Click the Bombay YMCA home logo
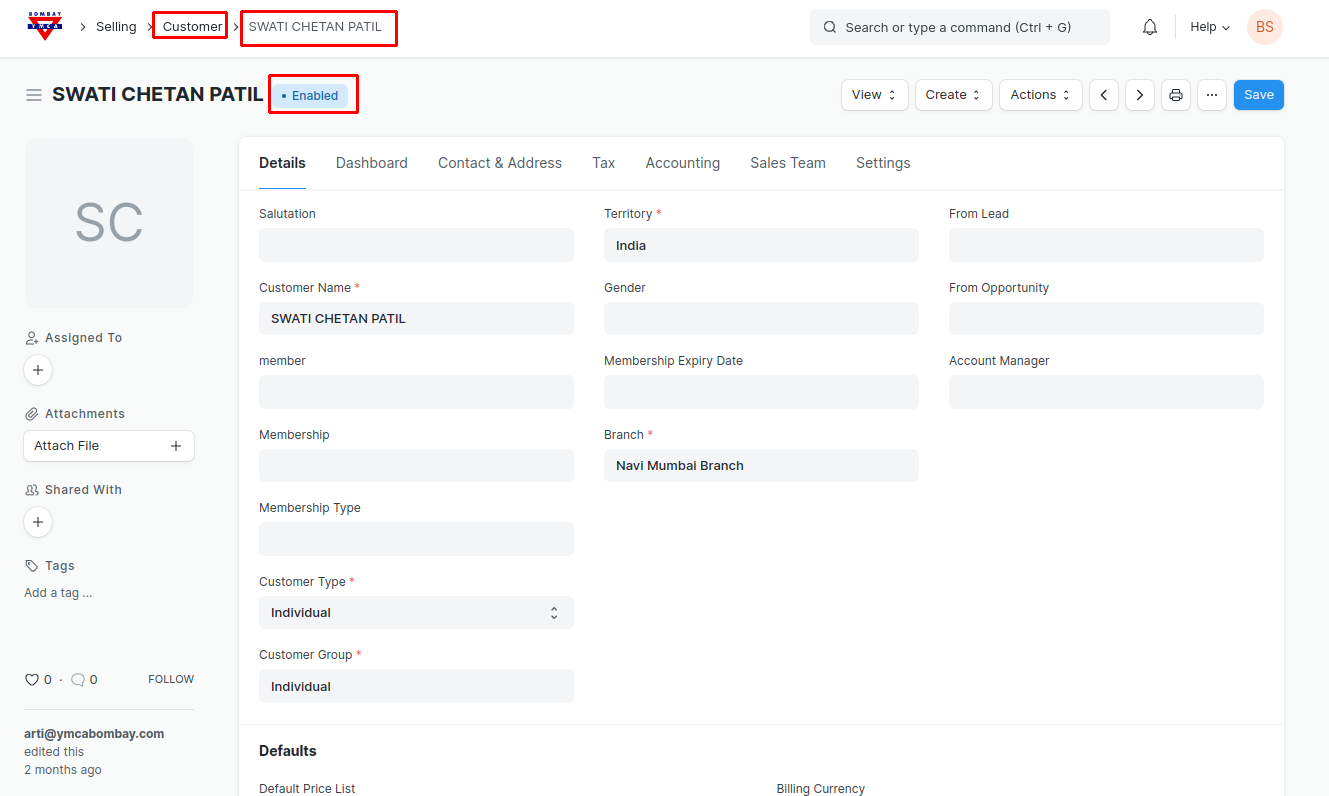 point(44,27)
